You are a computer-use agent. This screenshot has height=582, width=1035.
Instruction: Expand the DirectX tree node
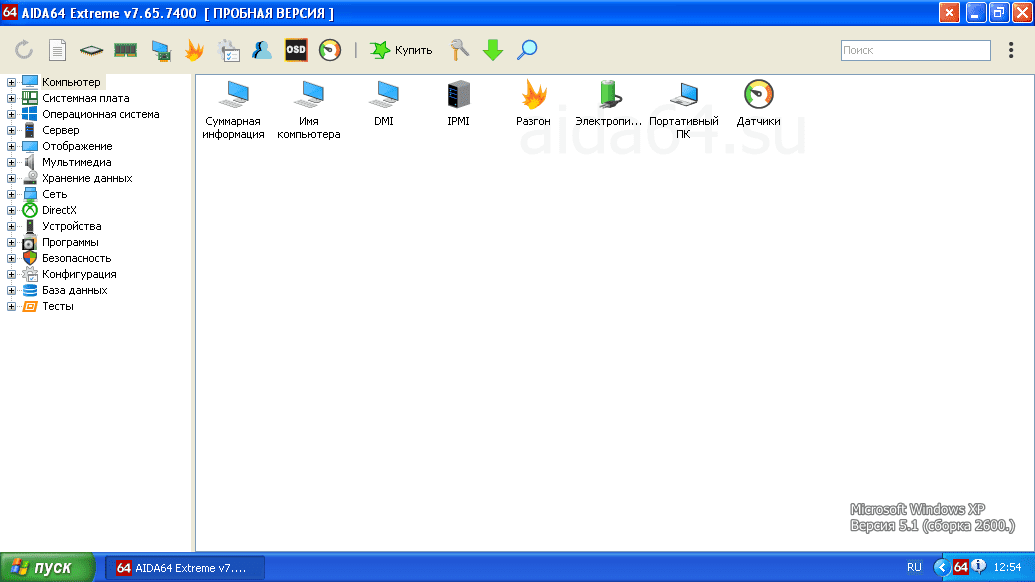(x=11, y=210)
